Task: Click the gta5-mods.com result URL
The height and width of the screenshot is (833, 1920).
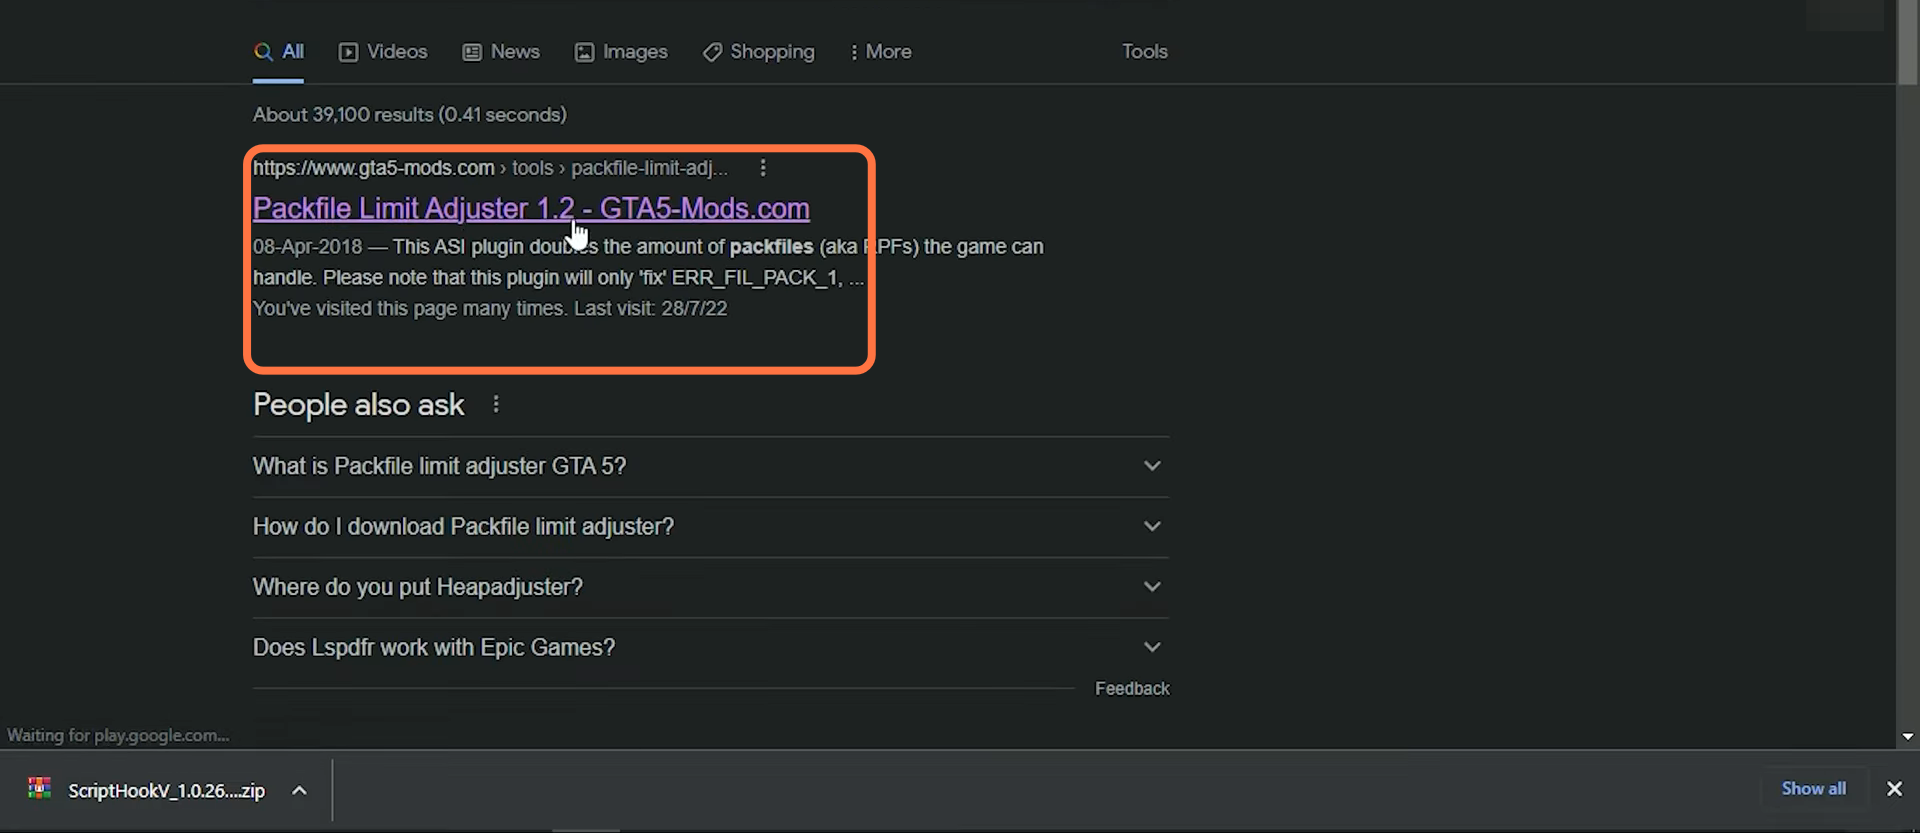Action: [490, 168]
